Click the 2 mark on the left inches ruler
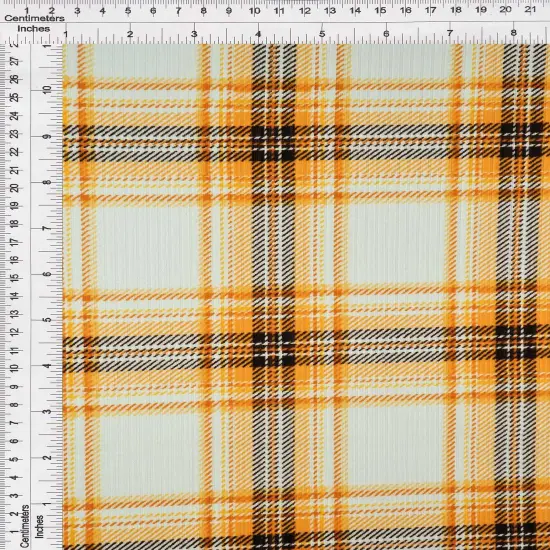Image resolution: width=550 pixels, height=550 pixels. (x=47, y=457)
